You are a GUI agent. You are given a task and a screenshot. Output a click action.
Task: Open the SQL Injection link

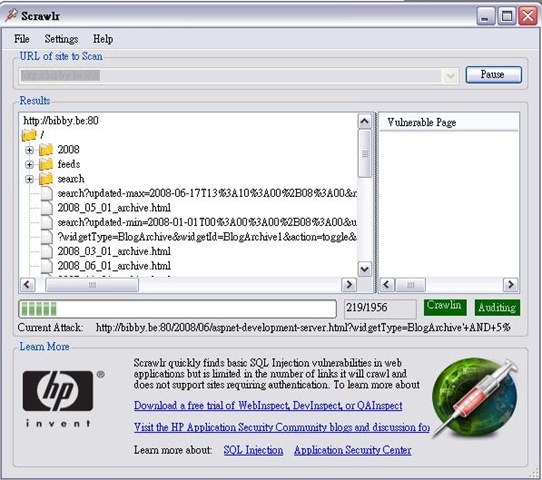(x=253, y=450)
